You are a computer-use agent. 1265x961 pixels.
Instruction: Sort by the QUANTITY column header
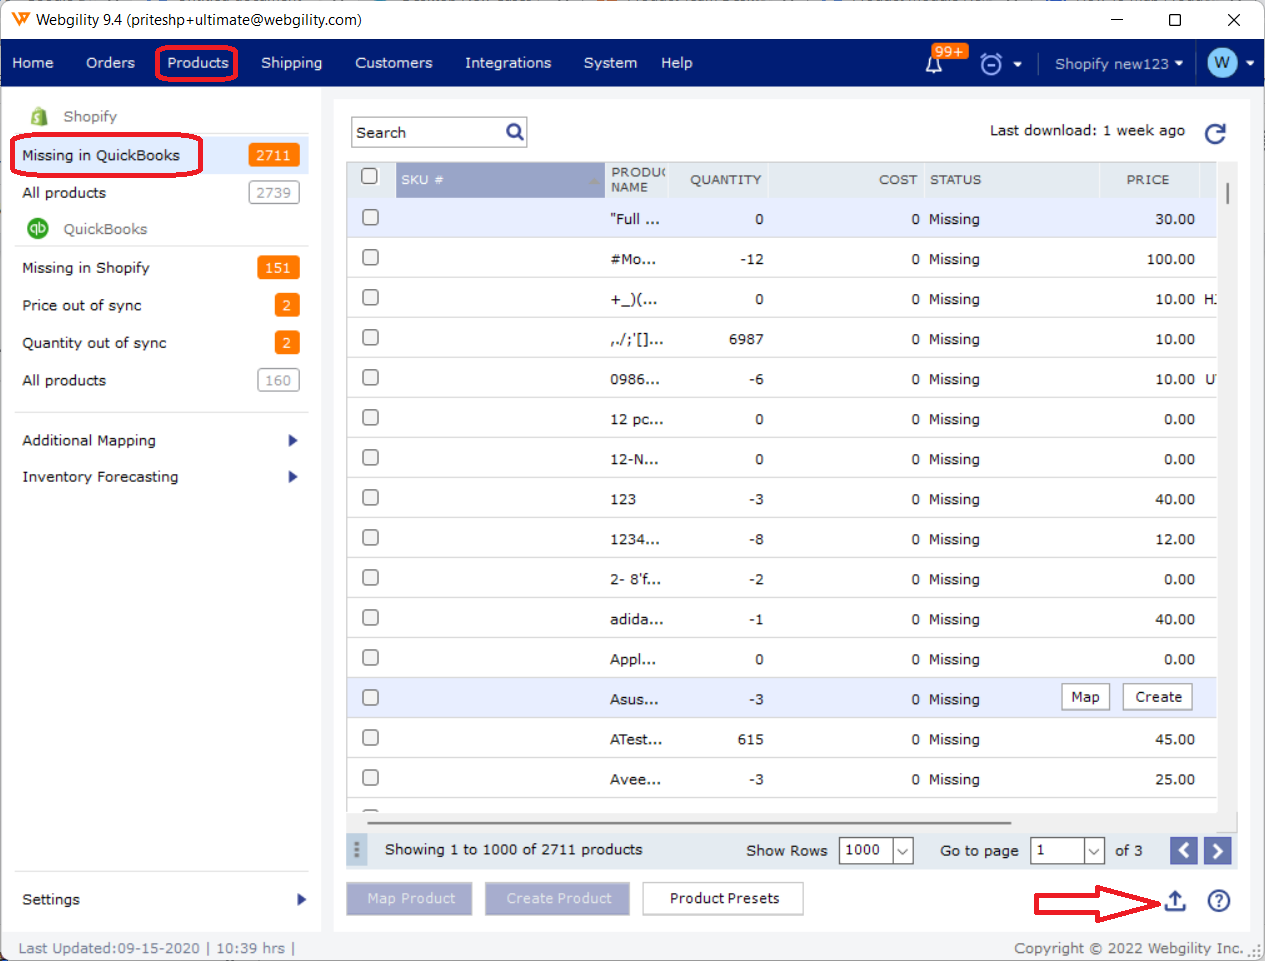726,180
